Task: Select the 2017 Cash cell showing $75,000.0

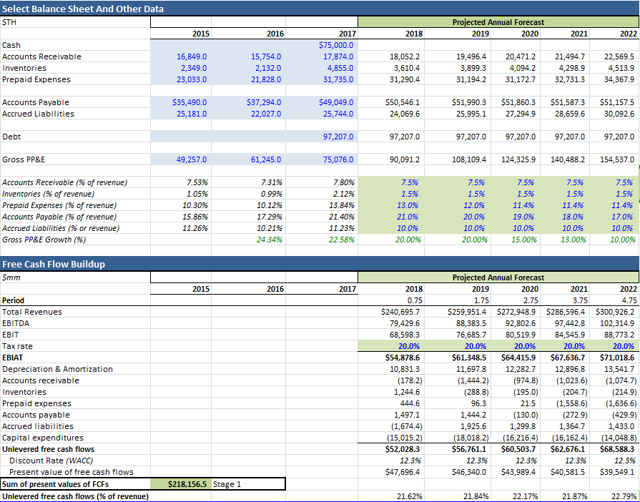Action: [335, 45]
